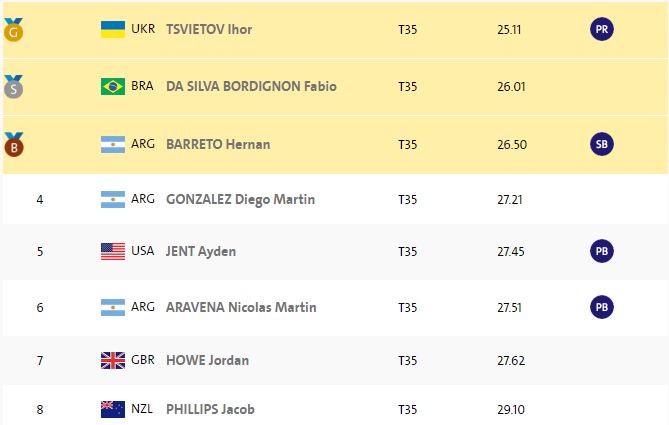Click the Great Britain flag icon
The image size is (669, 425).
pyautogui.click(x=113, y=360)
